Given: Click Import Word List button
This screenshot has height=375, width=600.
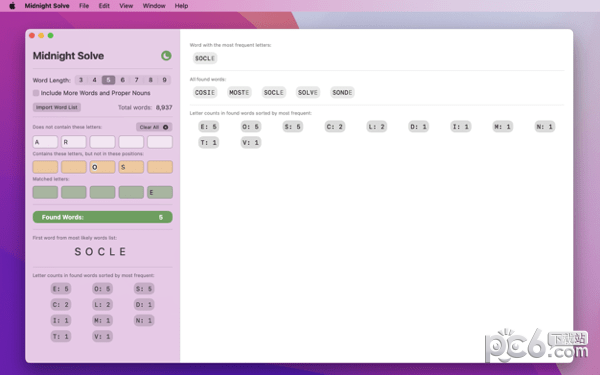Looking at the screenshot, I should 57,107.
